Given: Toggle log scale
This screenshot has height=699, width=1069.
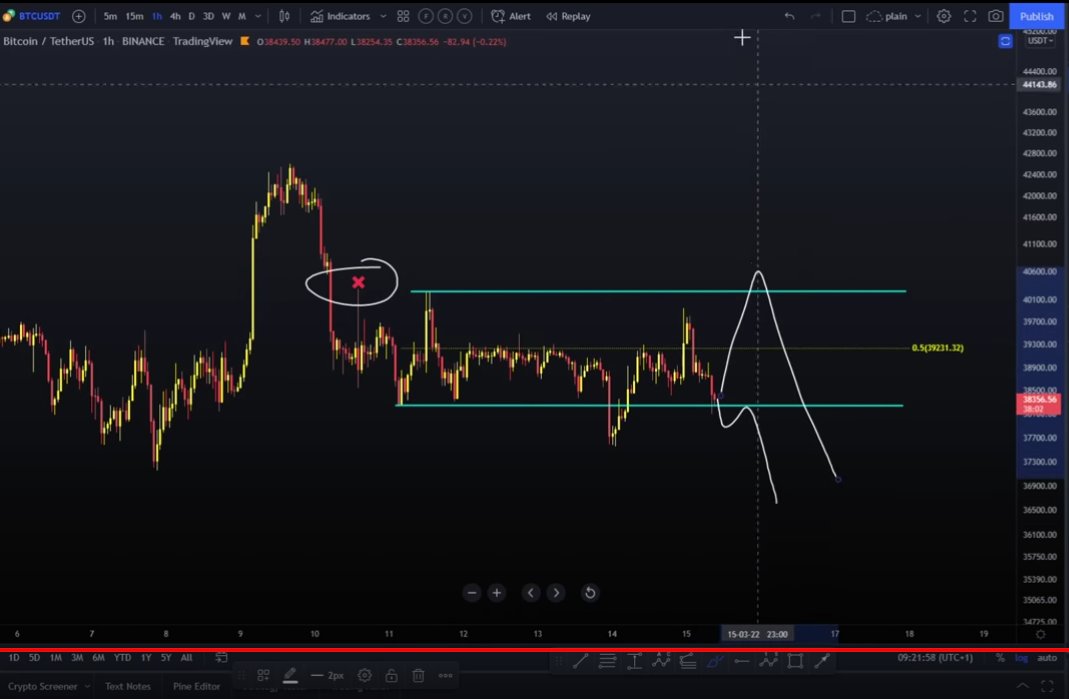Looking at the screenshot, I should (1021, 657).
